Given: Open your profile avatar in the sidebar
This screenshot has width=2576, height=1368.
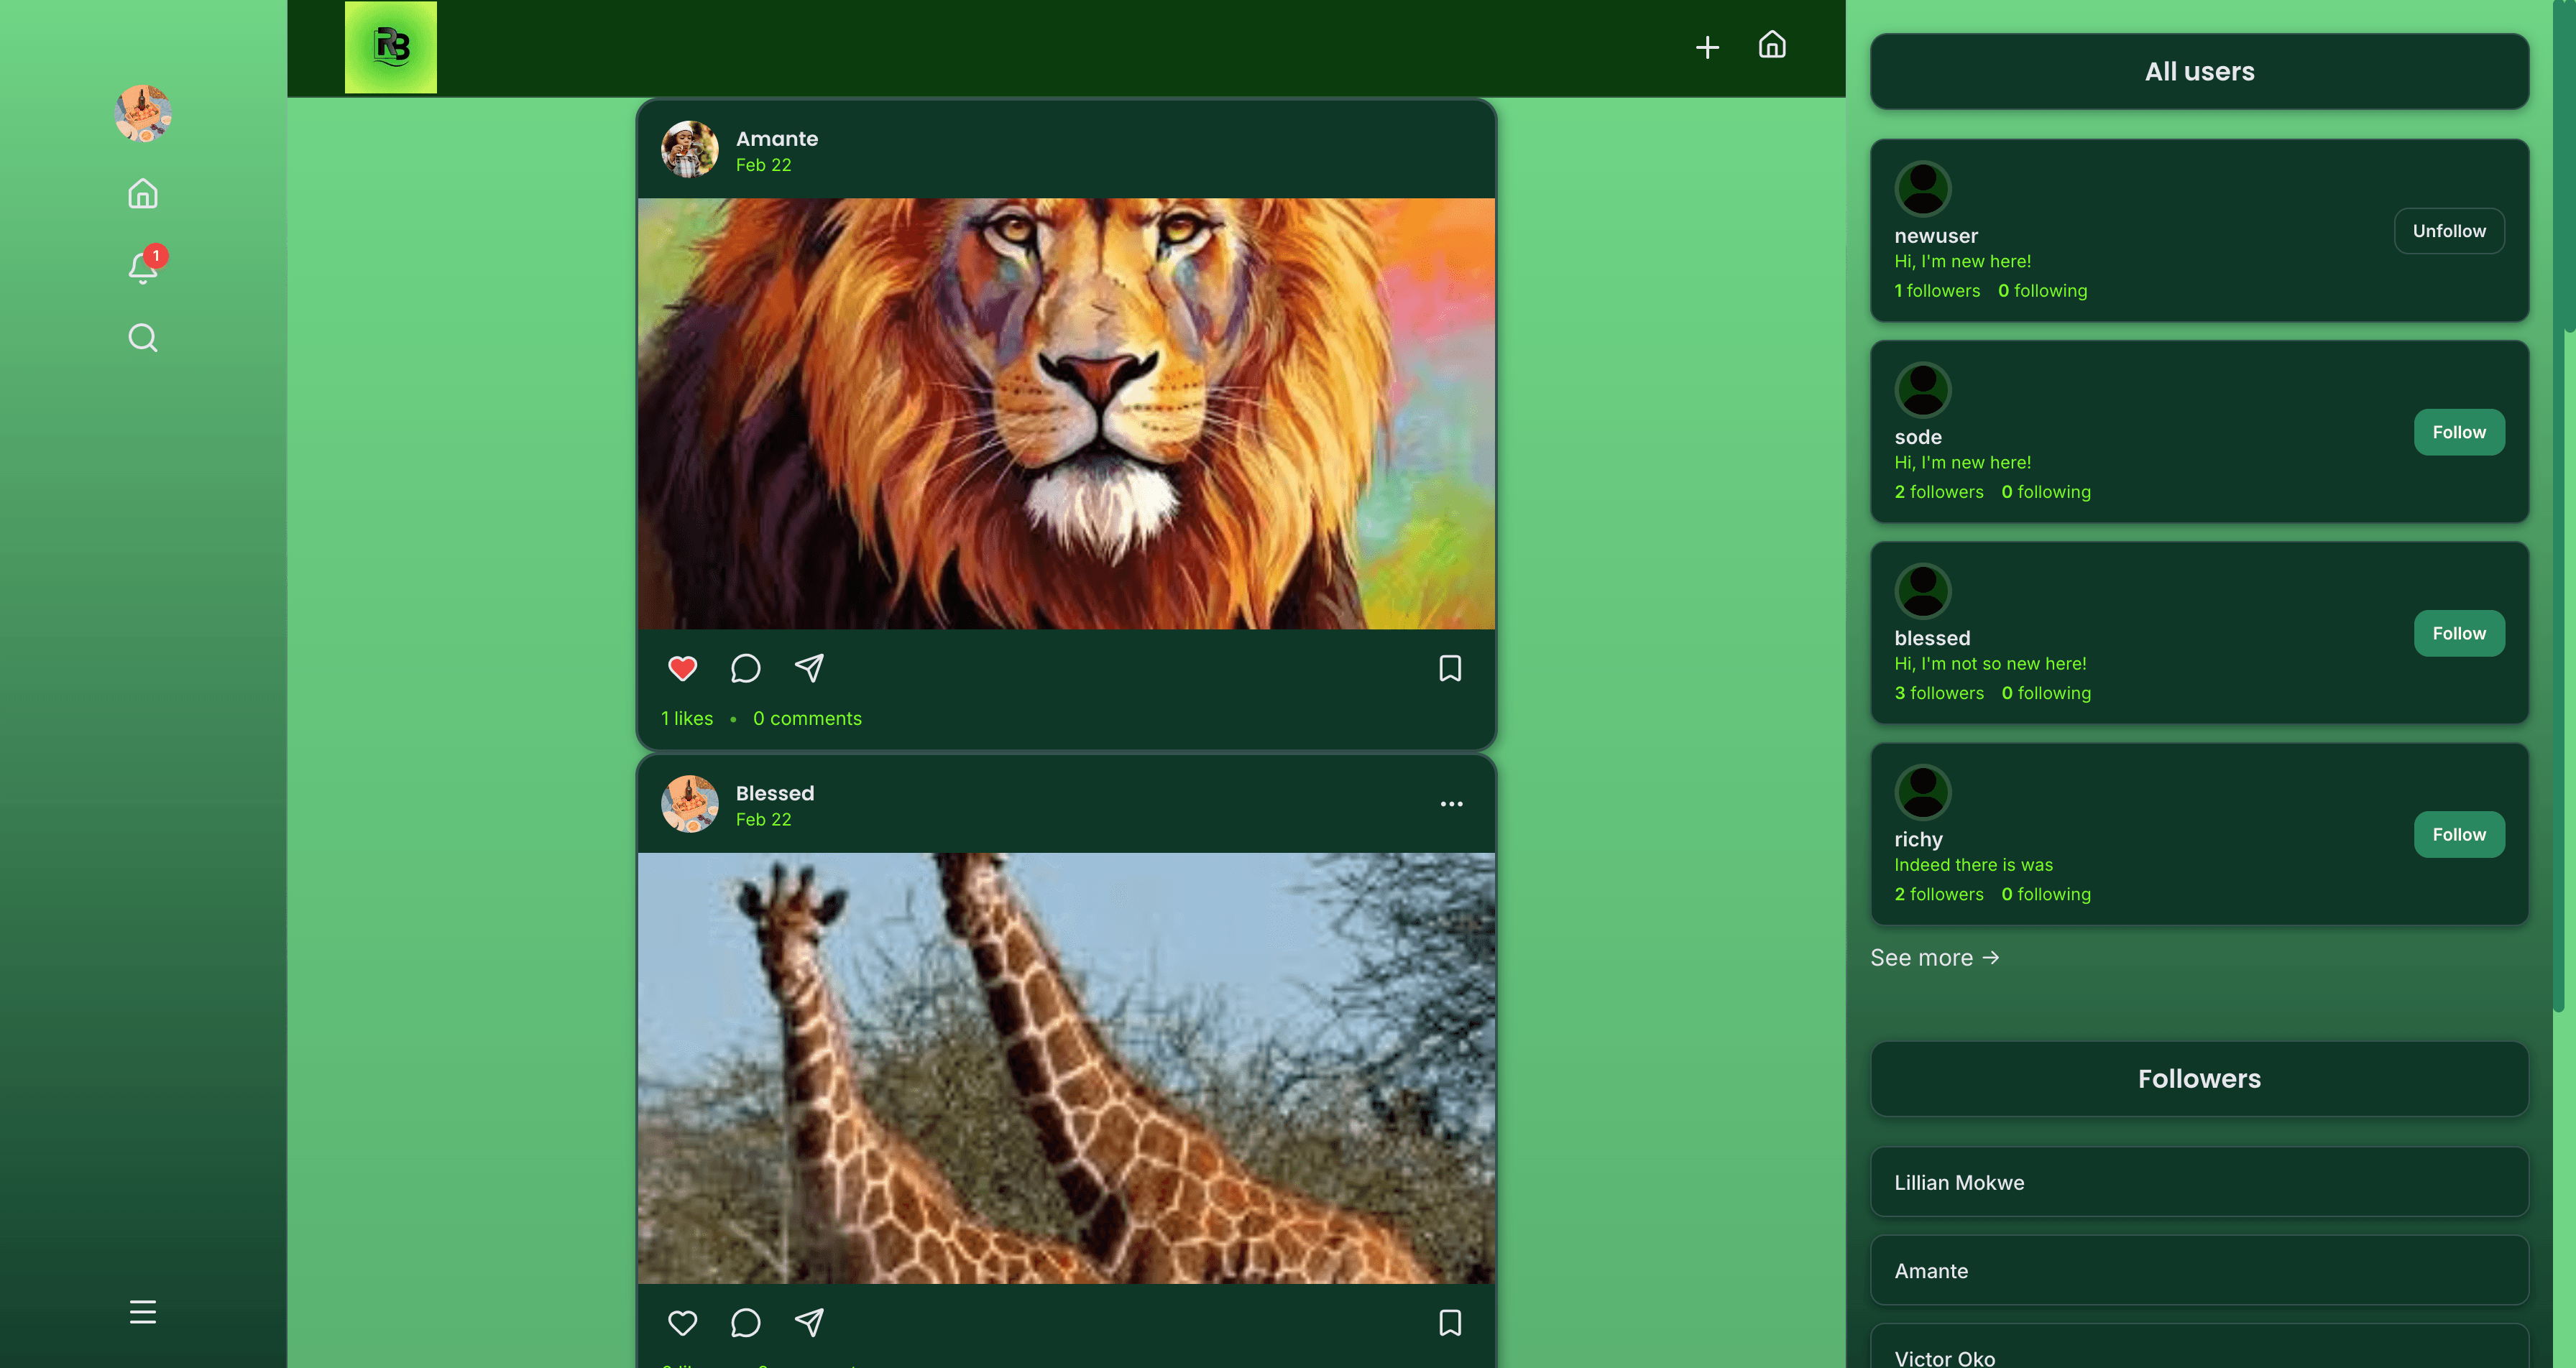Looking at the screenshot, I should pos(142,113).
